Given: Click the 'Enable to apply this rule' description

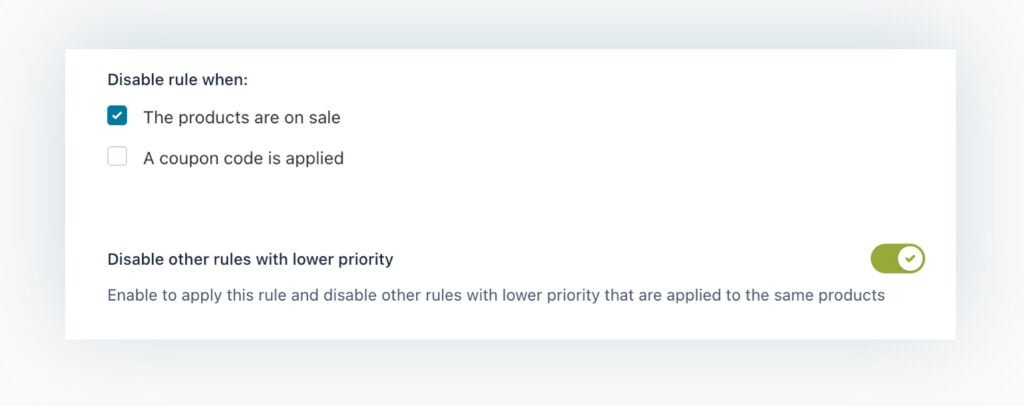Looking at the screenshot, I should [x=495, y=296].
